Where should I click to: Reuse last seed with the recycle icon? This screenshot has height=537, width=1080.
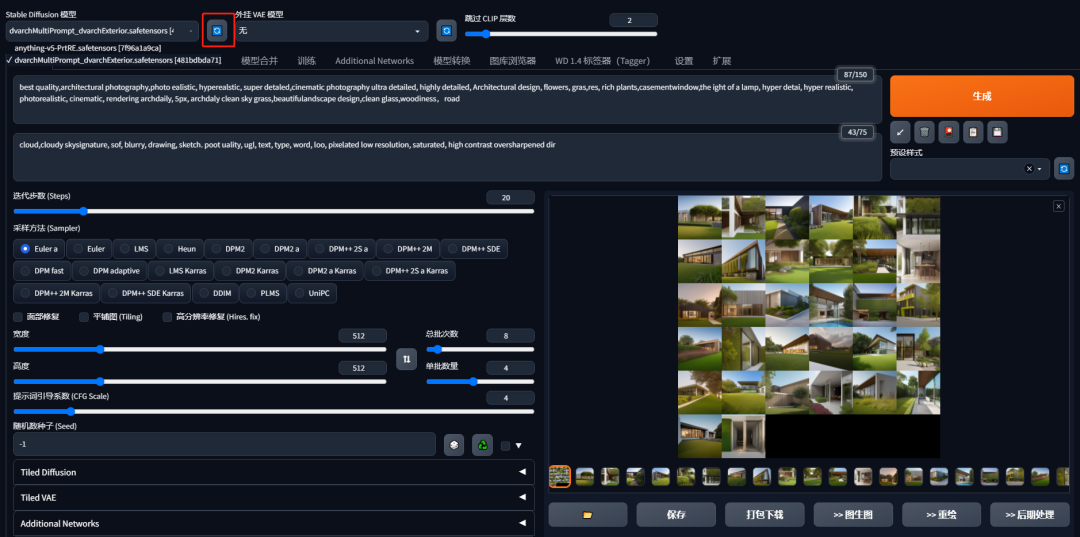click(482, 445)
